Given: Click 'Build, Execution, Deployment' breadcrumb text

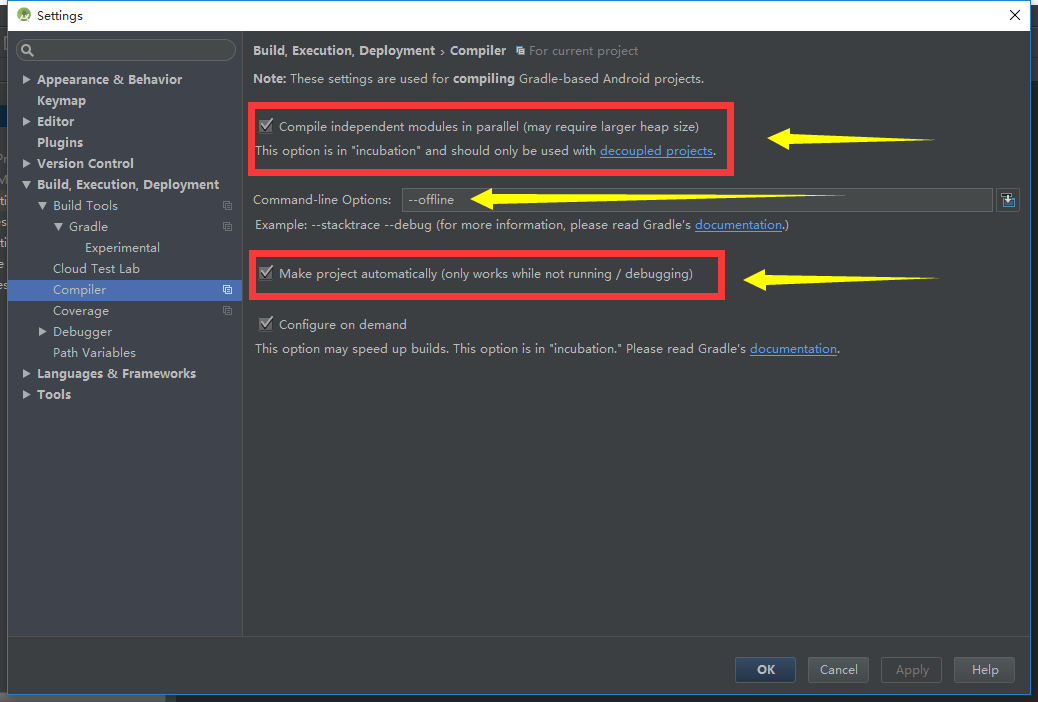Looking at the screenshot, I should [344, 51].
